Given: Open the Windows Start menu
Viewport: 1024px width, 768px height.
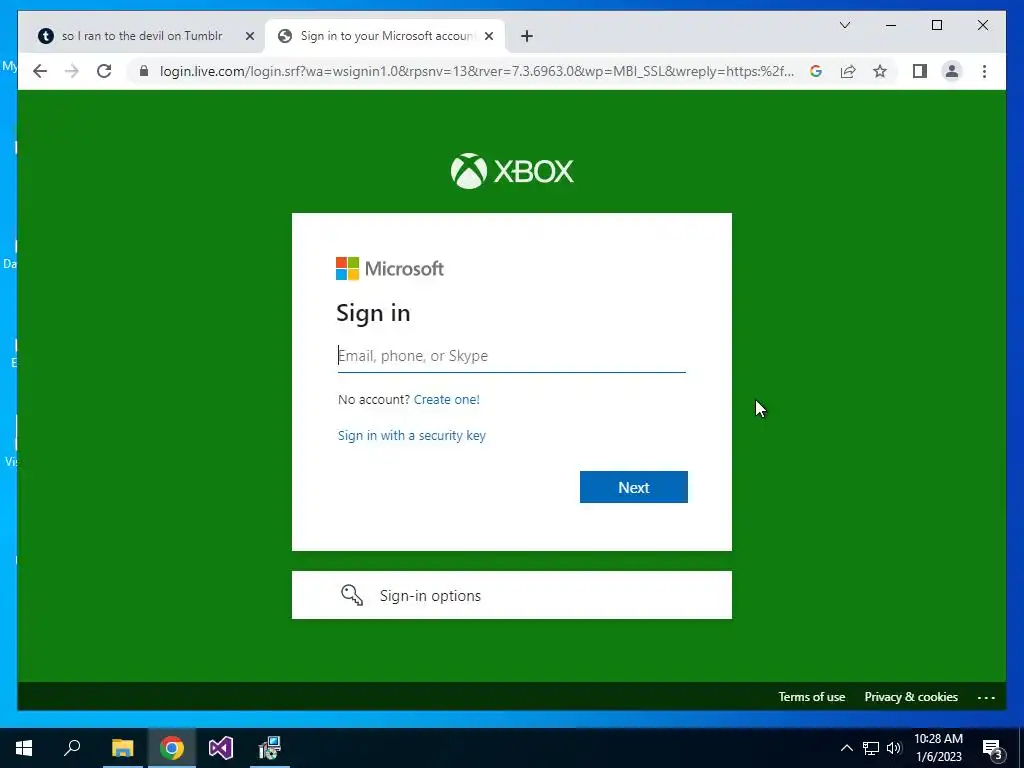Looking at the screenshot, I should pyautogui.click(x=24, y=748).
